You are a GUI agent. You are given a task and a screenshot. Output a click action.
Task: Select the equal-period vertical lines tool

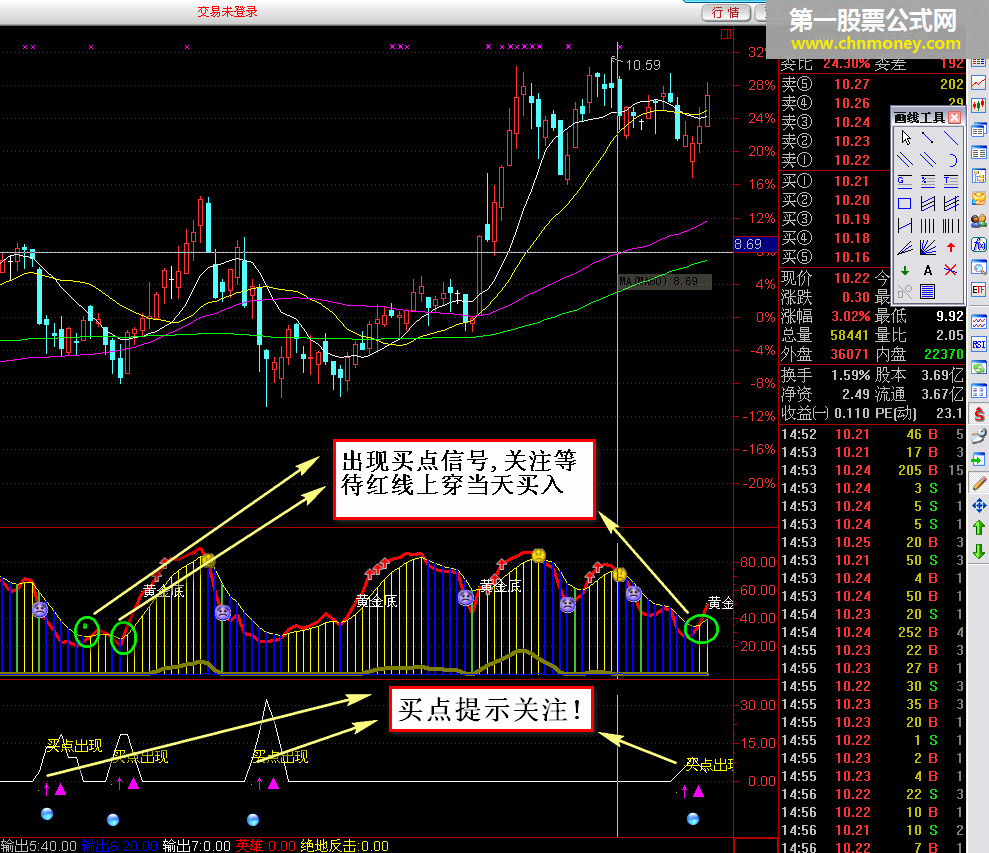(x=928, y=225)
